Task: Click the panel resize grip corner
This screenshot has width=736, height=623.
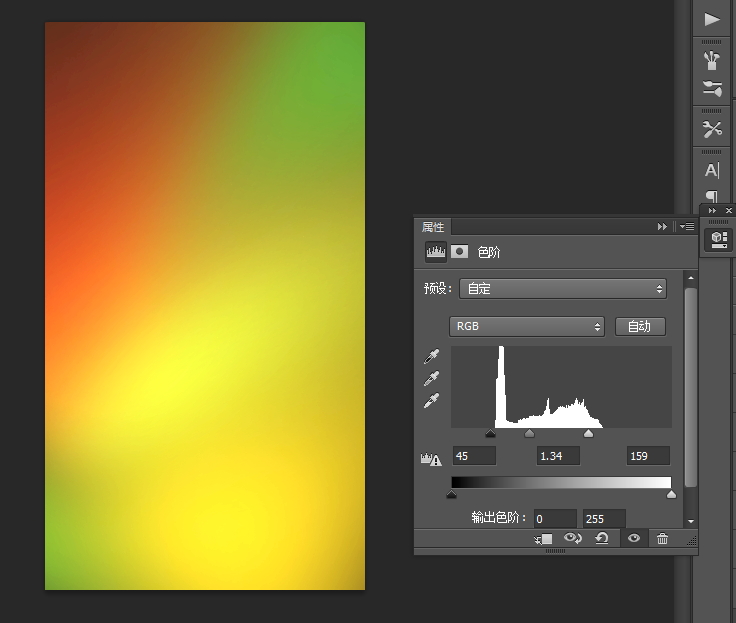Action: [x=691, y=541]
